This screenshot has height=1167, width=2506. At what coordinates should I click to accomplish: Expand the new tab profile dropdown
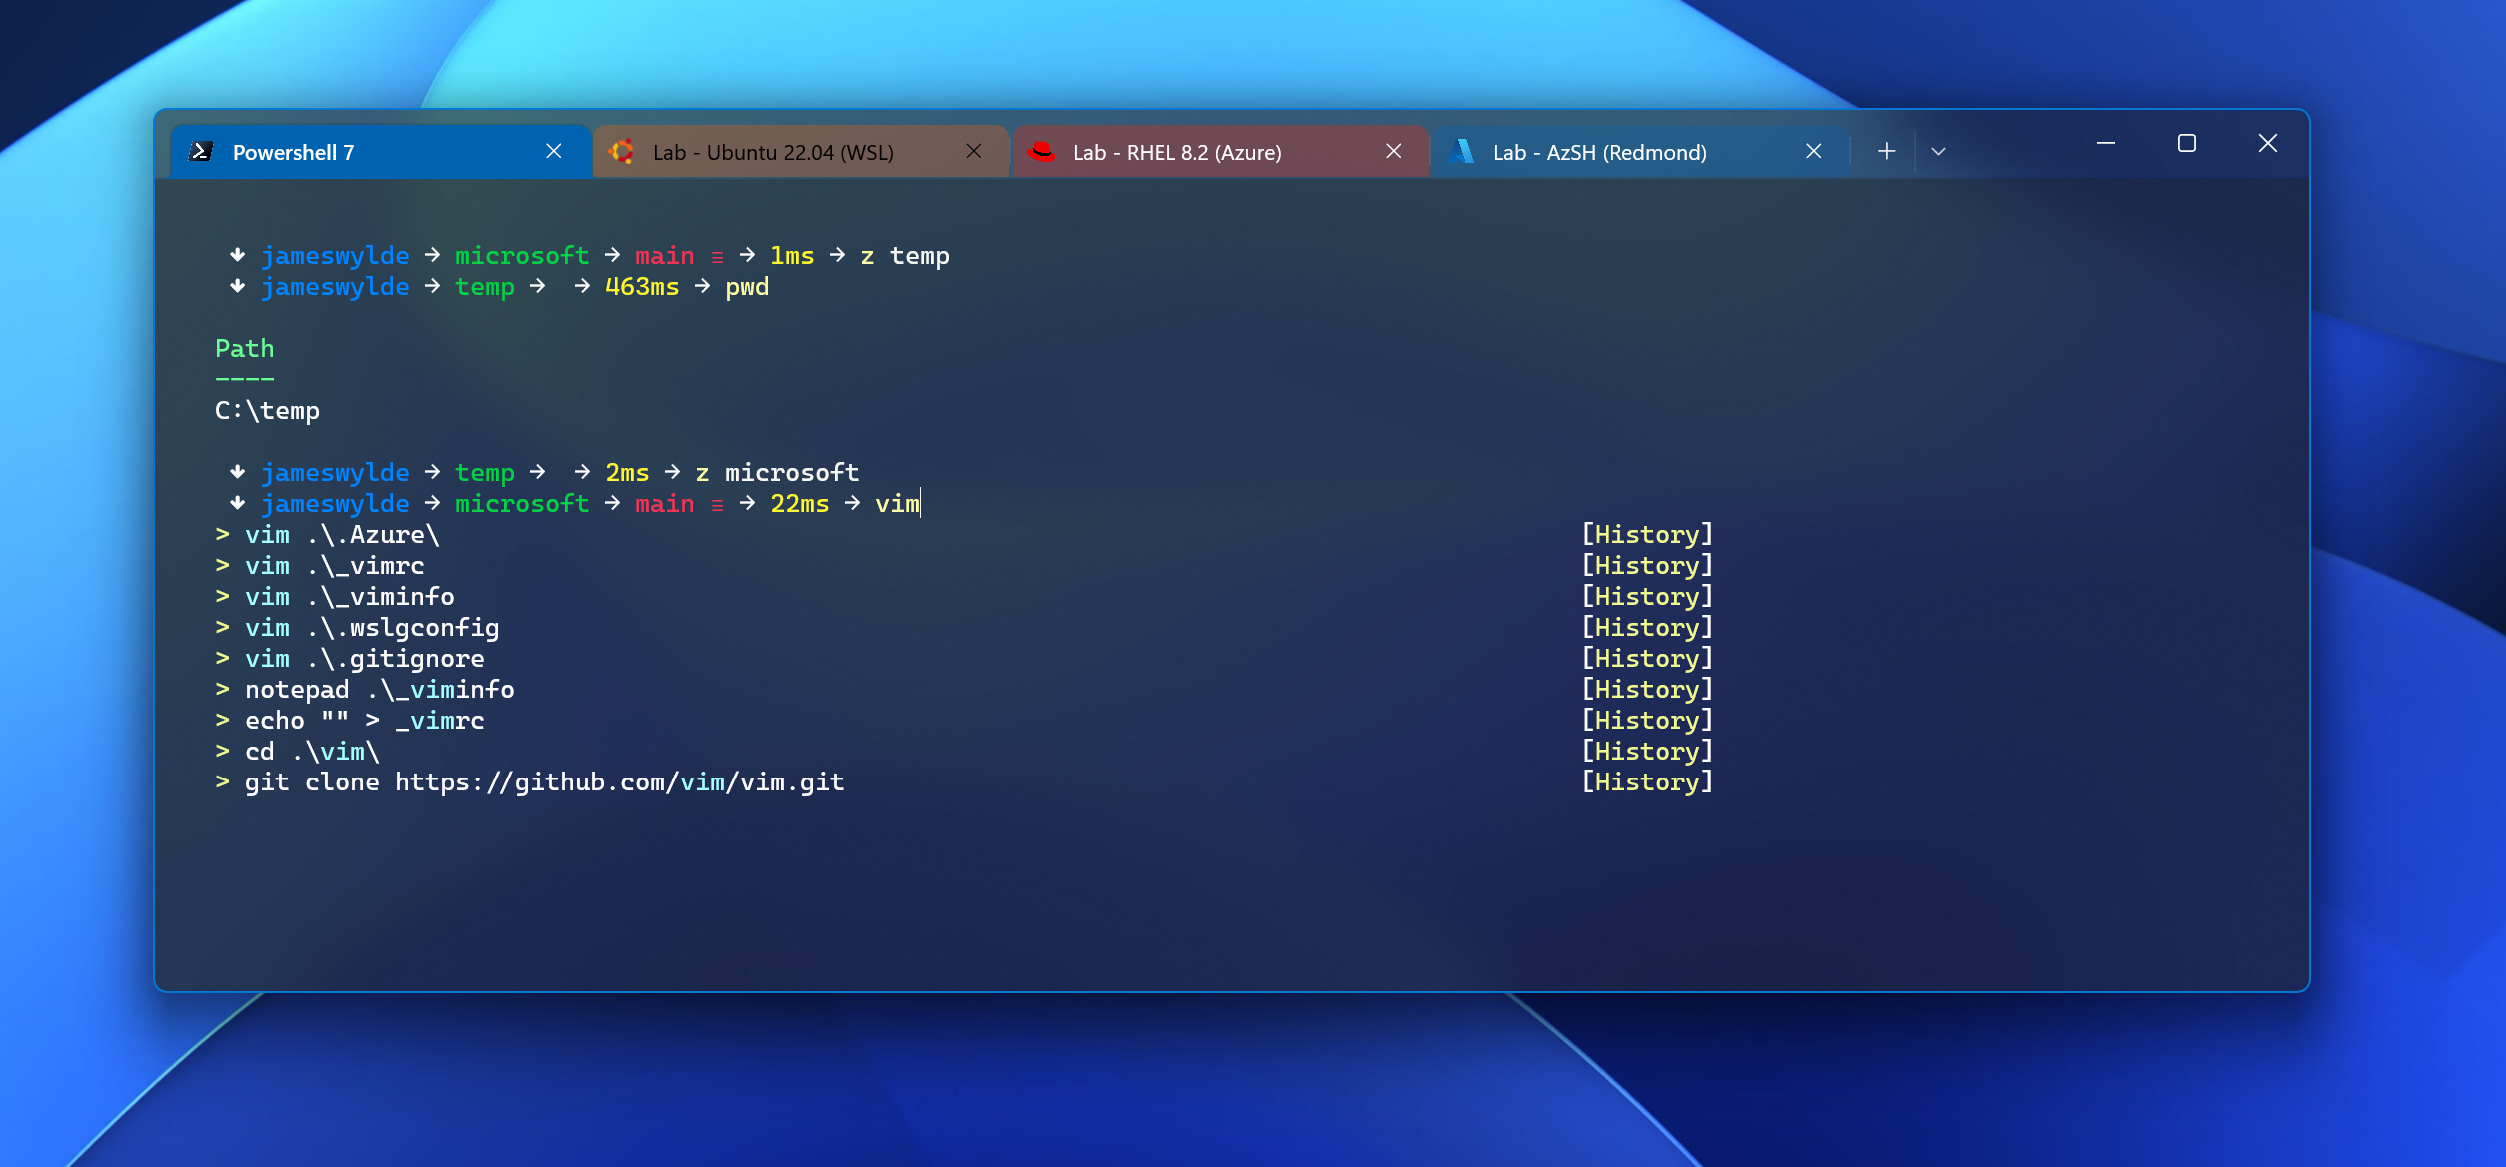pos(1939,151)
